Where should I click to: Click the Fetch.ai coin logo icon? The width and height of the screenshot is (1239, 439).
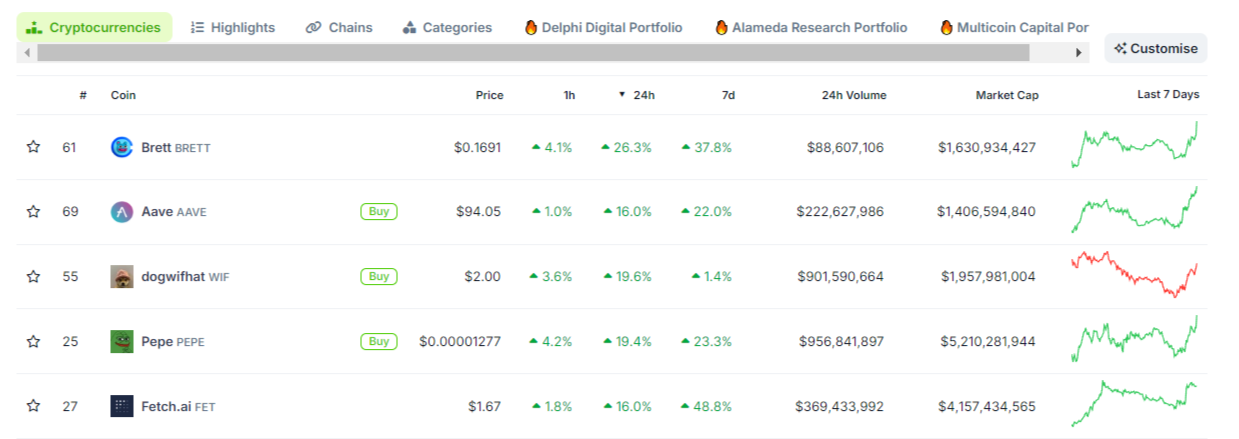[122, 406]
